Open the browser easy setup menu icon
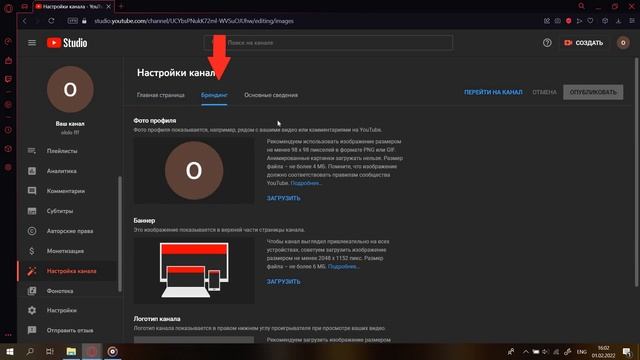The width and height of the screenshot is (640, 360). (632, 21)
